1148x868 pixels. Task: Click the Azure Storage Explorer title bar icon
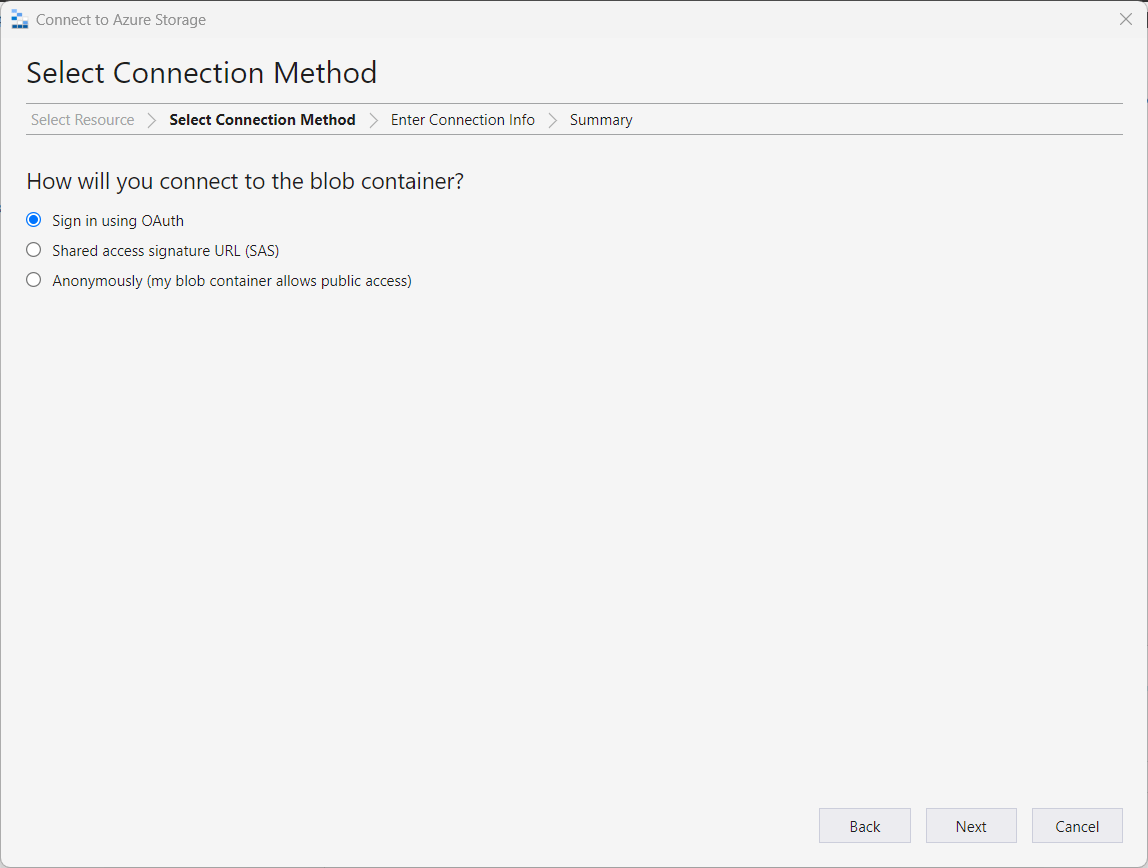19,19
